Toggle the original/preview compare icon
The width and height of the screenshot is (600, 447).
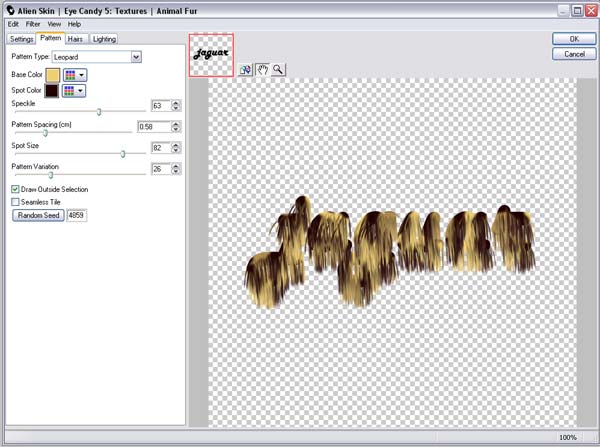[246, 70]
